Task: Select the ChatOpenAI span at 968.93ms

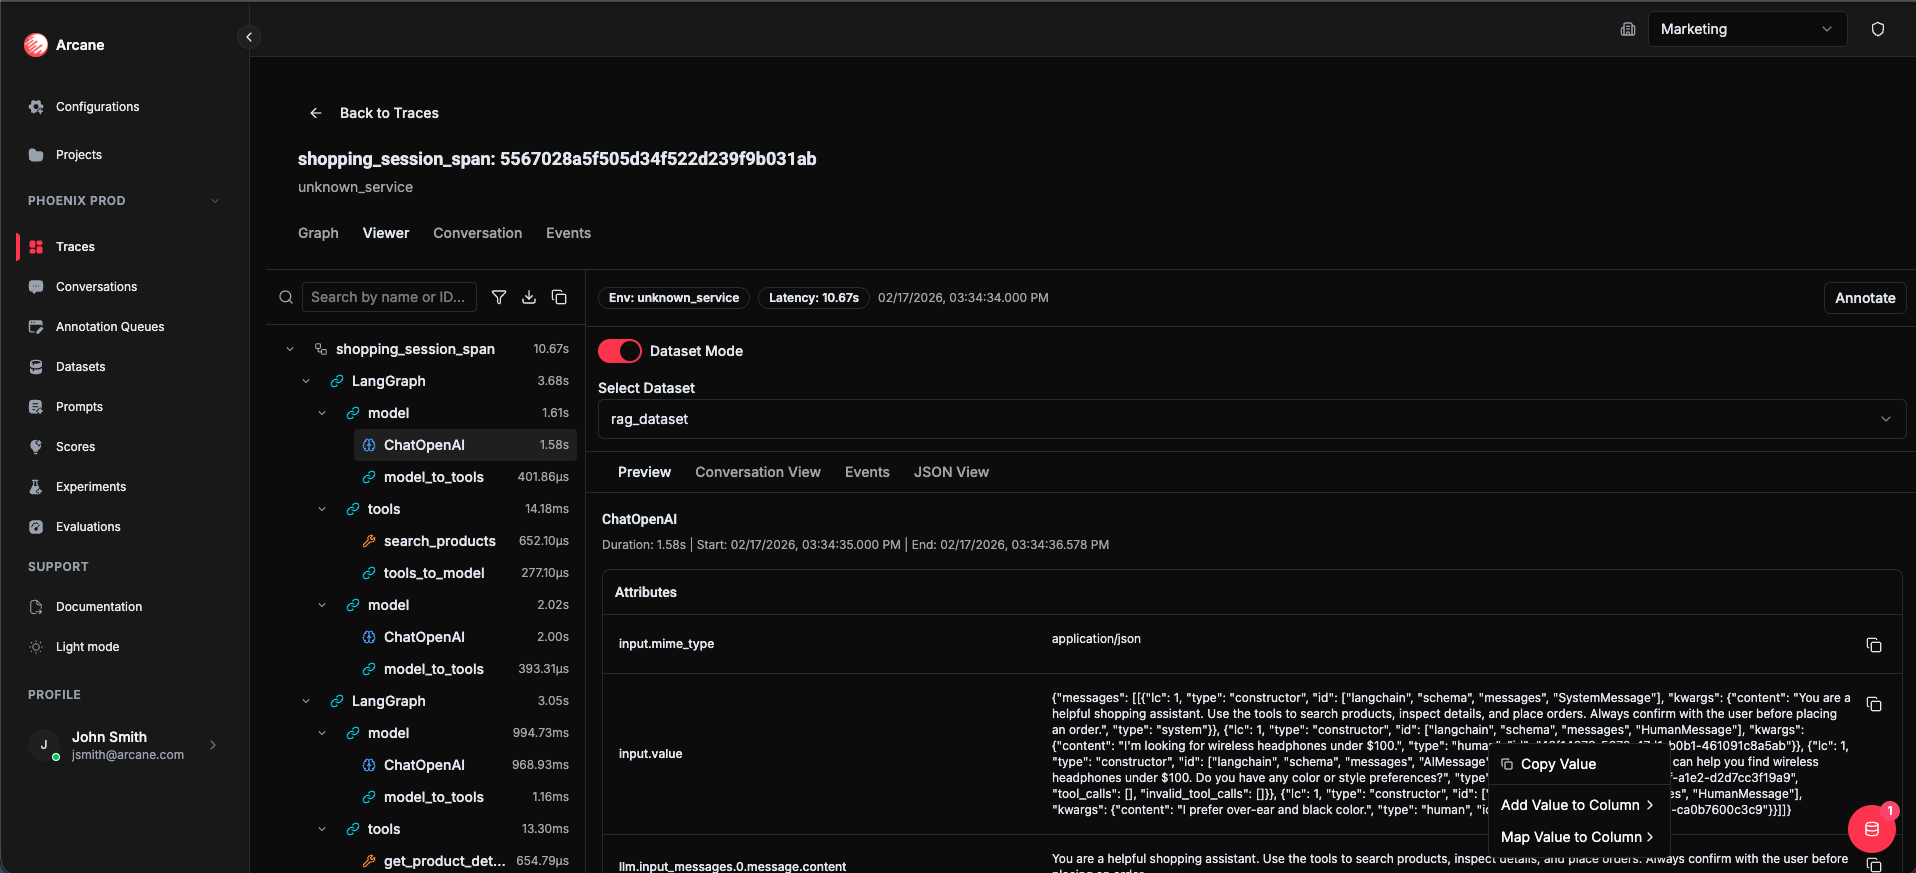Action: click(x=465, y=765)
